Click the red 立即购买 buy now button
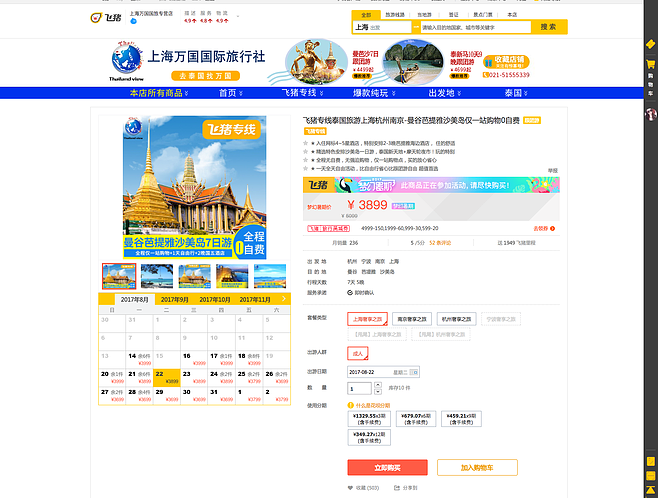The image size is (658, 498). pyautogui.click(x=387, y=467)
